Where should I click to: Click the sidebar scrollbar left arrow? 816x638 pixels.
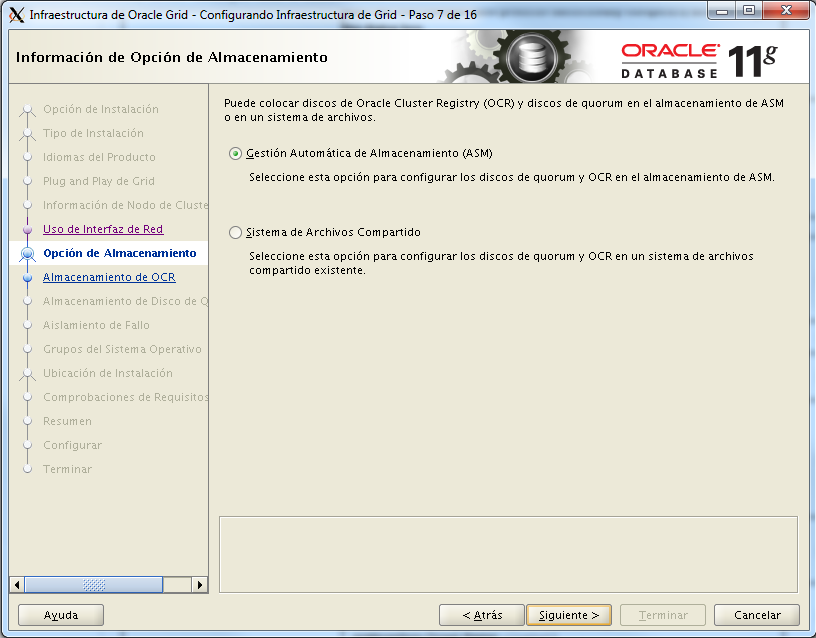[17, 585]
